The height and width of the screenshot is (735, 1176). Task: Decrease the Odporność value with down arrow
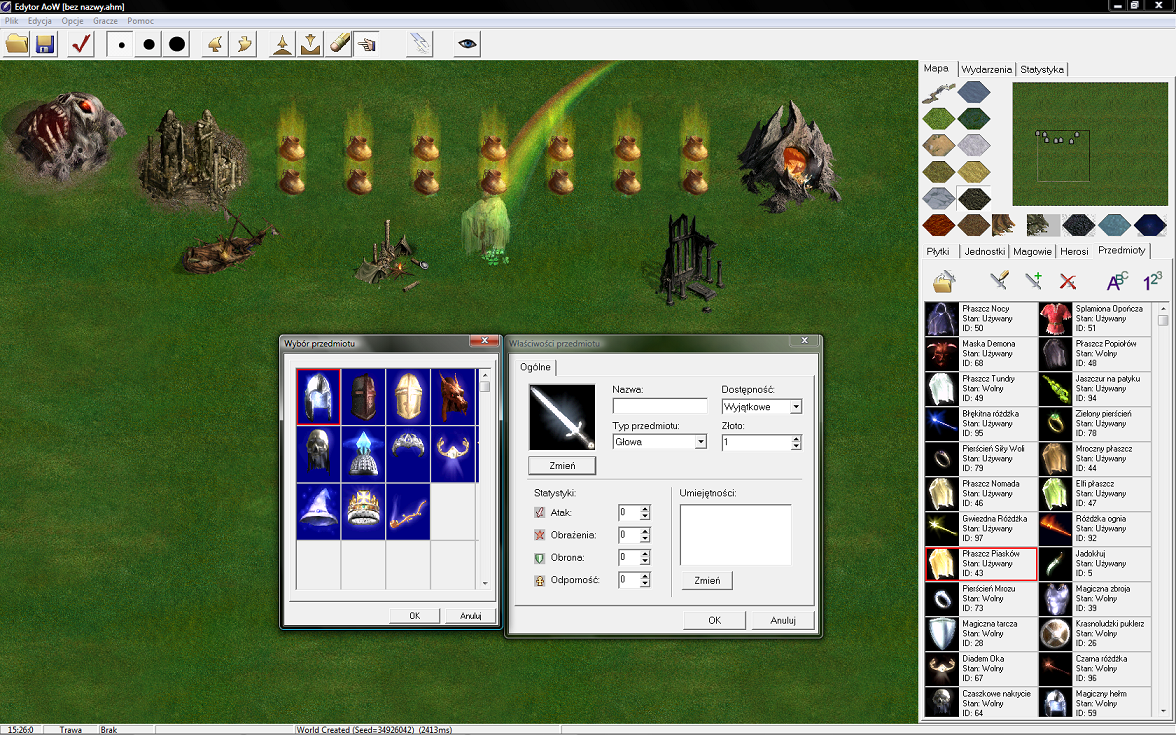tap(644, 584)
